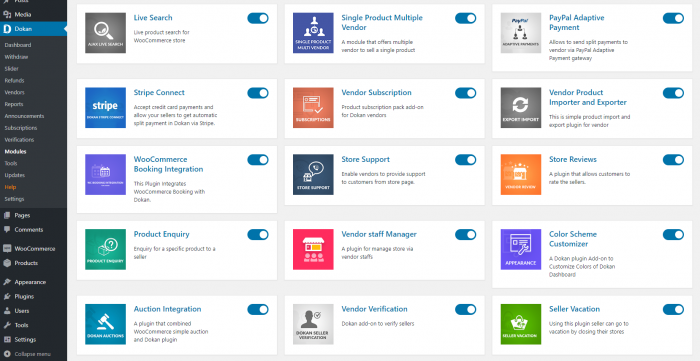The image size is (700, 361).
Task: Click the PayPal Adaptive Payments module icon
Action: coord(521,33)
